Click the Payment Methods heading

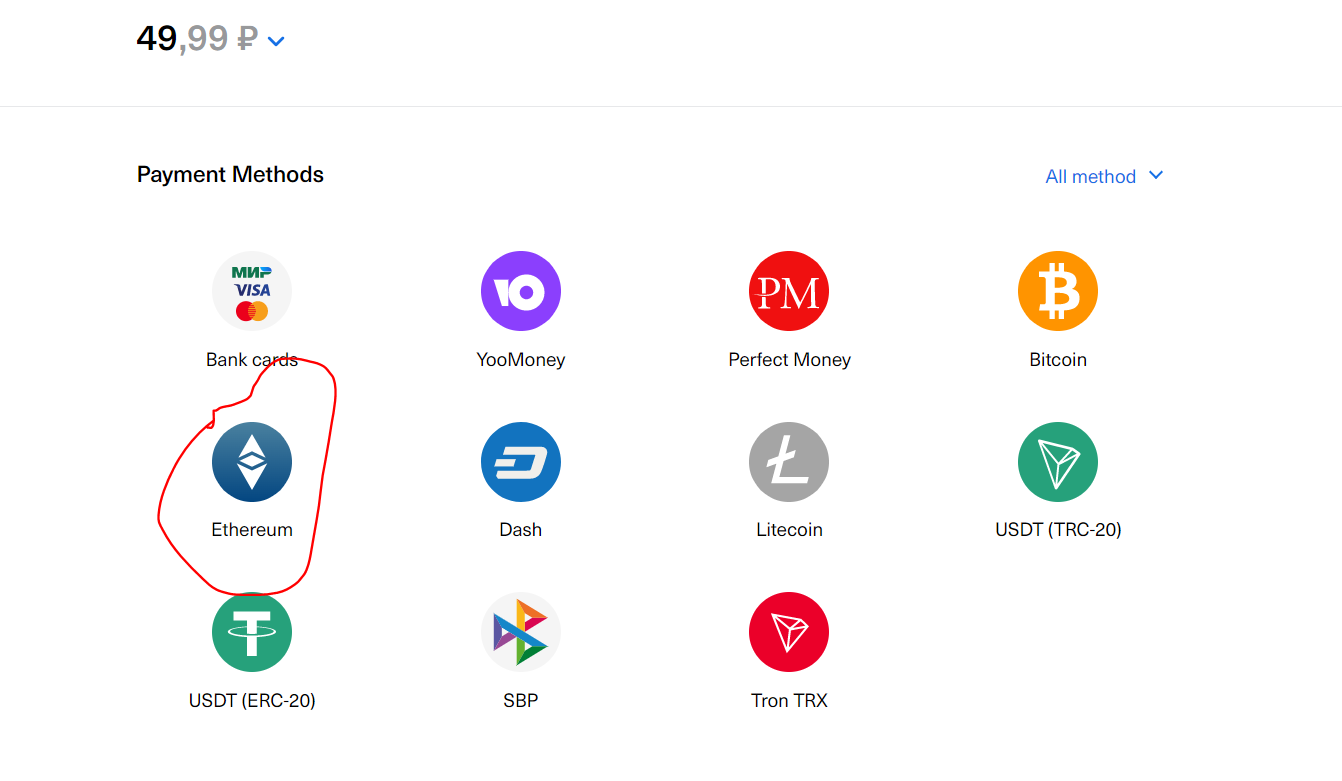click(230, 175)
